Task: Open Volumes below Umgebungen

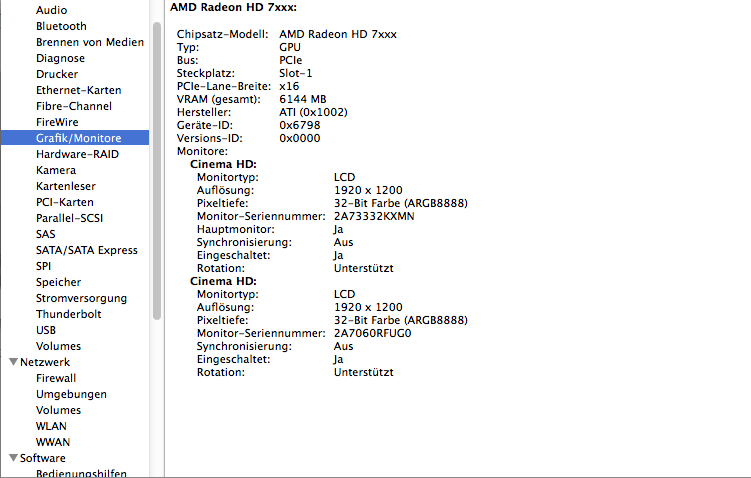Action: click(x=58, y=410)
